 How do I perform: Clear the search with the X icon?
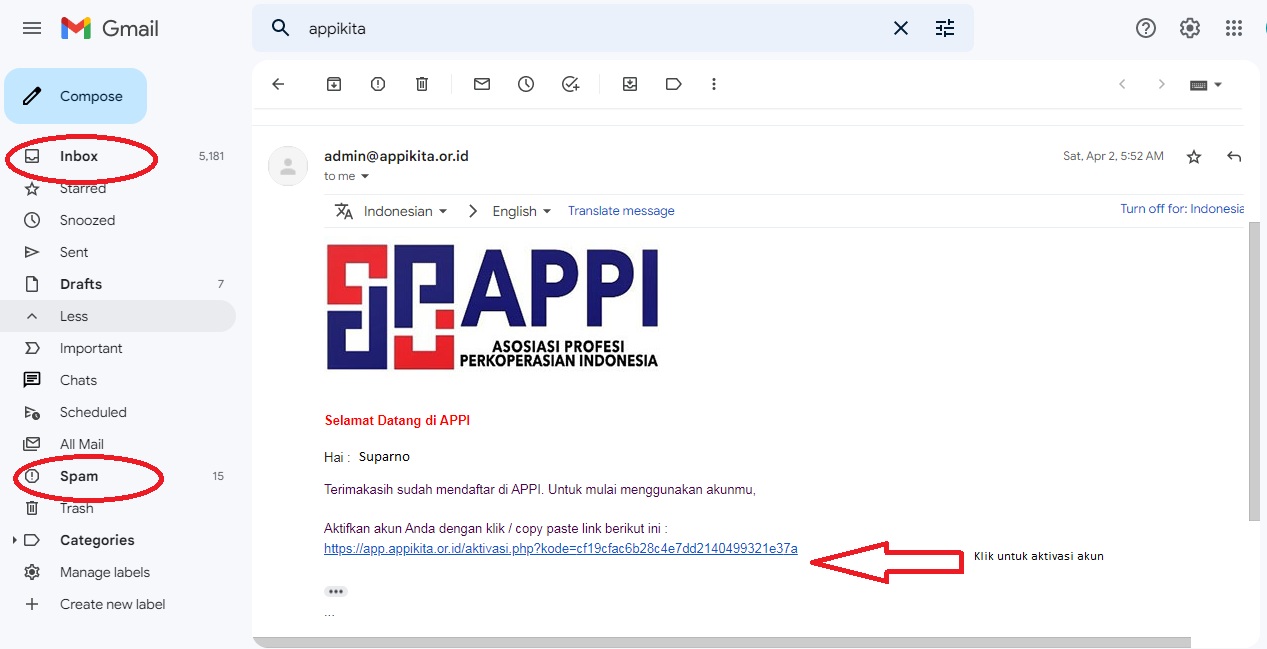pyautogui.click(x=901, y=28)
